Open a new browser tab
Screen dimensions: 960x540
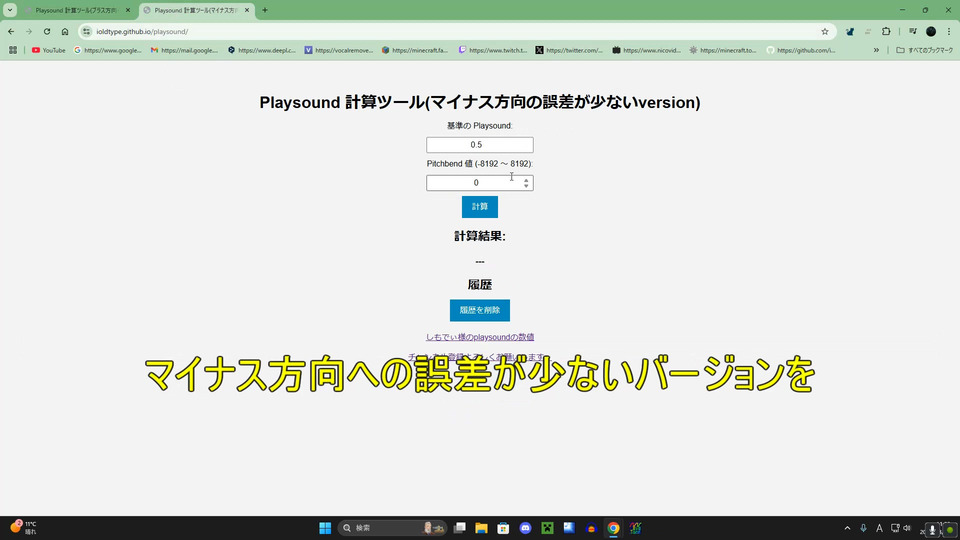[x=265, y=10]
